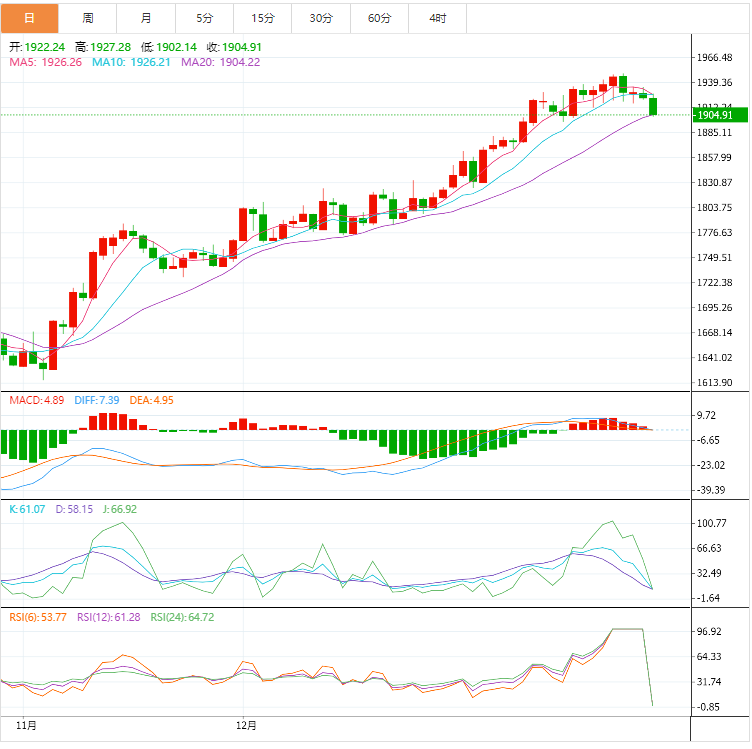752x749 pixels.
Task: Switch to the 日 daily chart tab
Action: 29,18
